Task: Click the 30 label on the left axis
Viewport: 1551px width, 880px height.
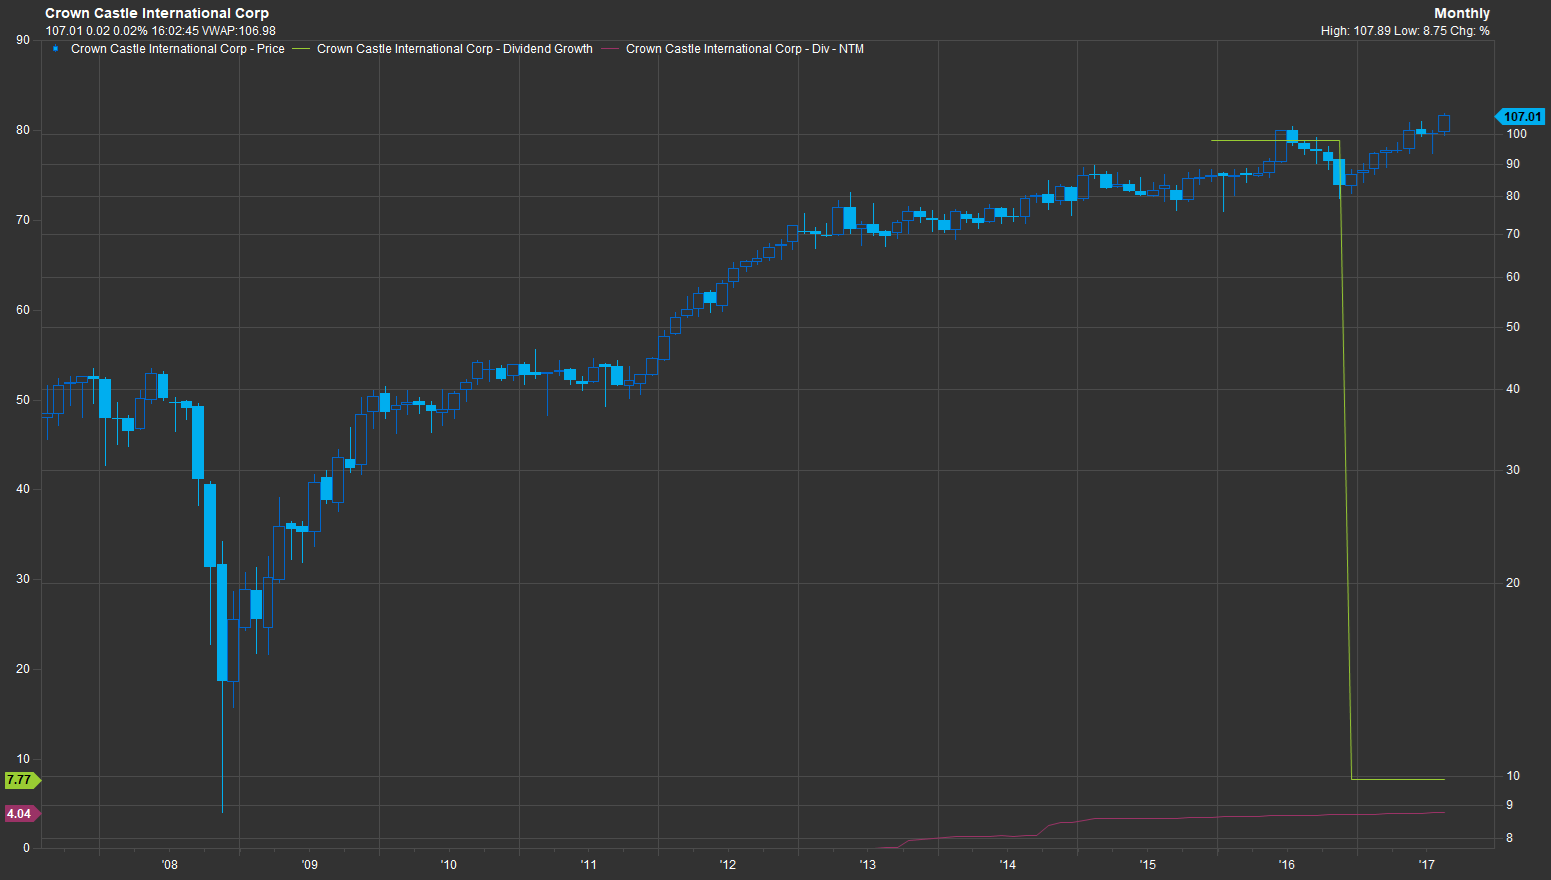Action: pyautogui.click(x=23, y=579)
